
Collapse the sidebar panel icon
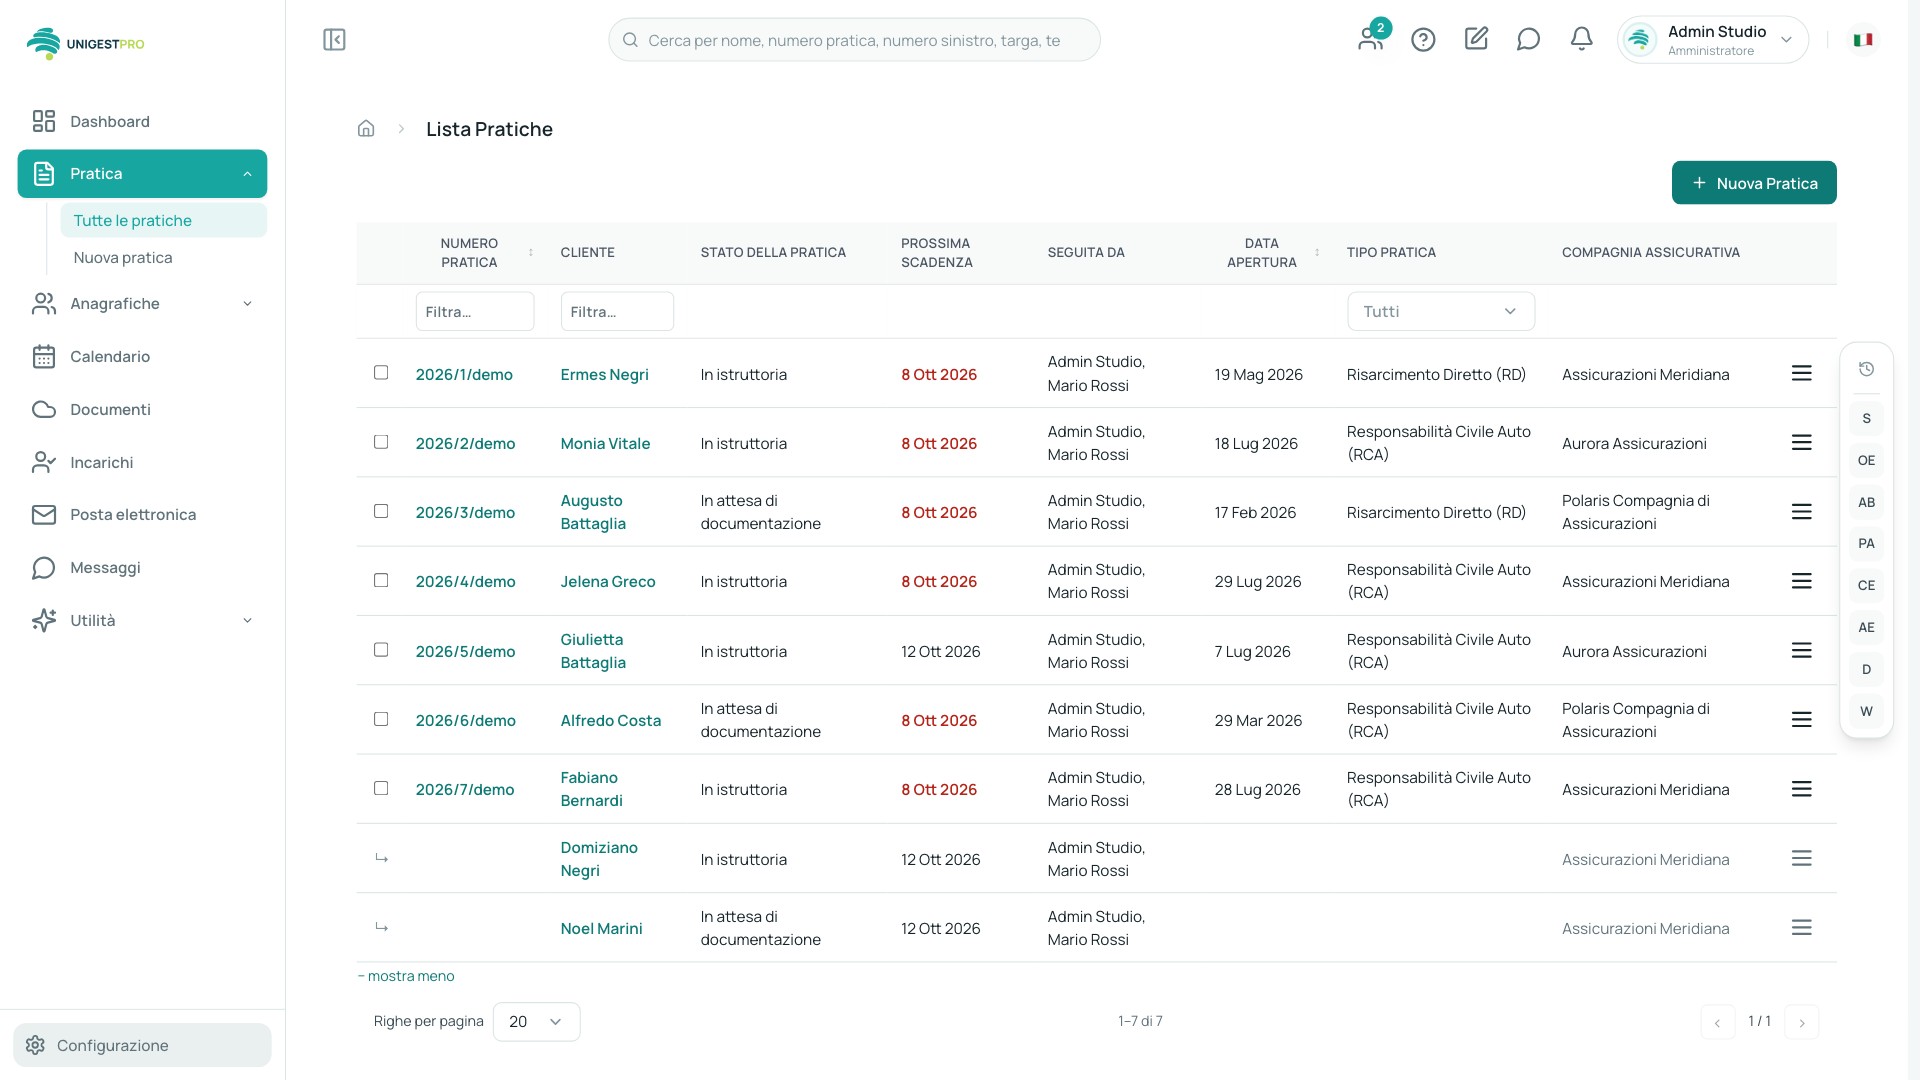[334, 40]
